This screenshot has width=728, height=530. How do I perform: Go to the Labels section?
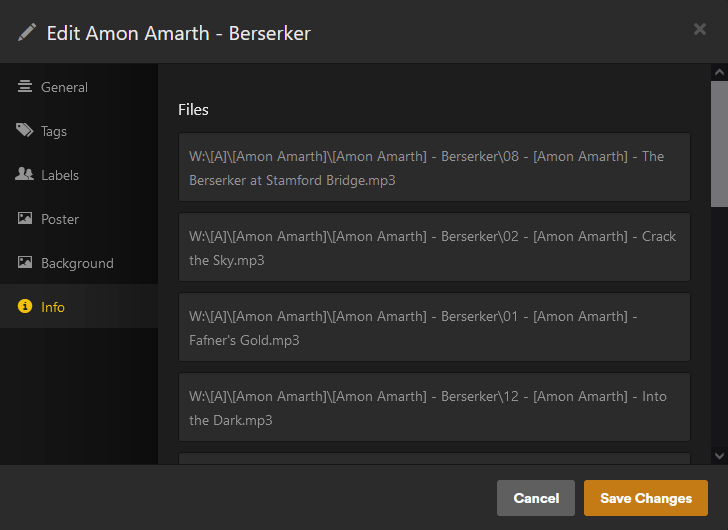(60, 175)
